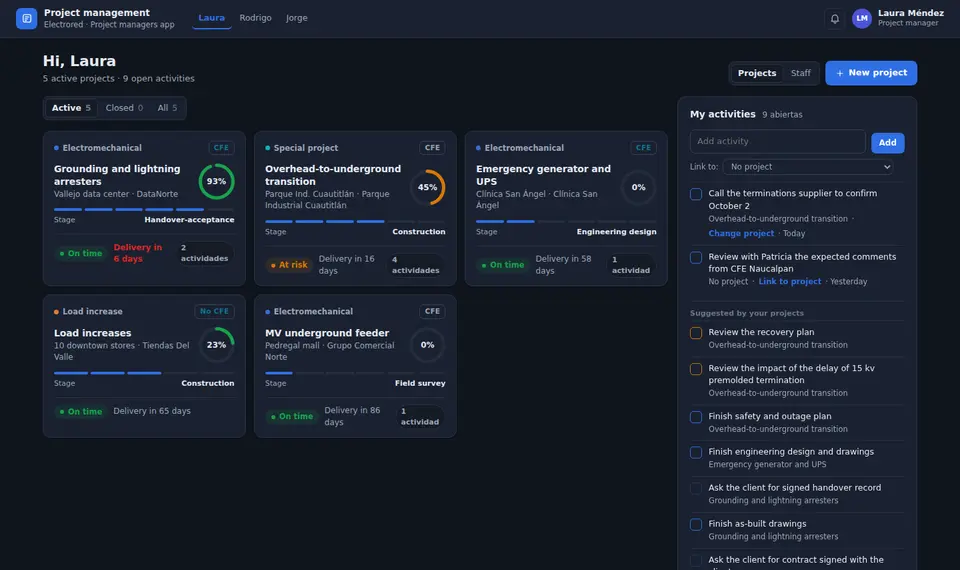Check 'Review the impact of the delay' suggestion
The height and width of the screenshot is (570, 960).
click(x=696, y=369)
